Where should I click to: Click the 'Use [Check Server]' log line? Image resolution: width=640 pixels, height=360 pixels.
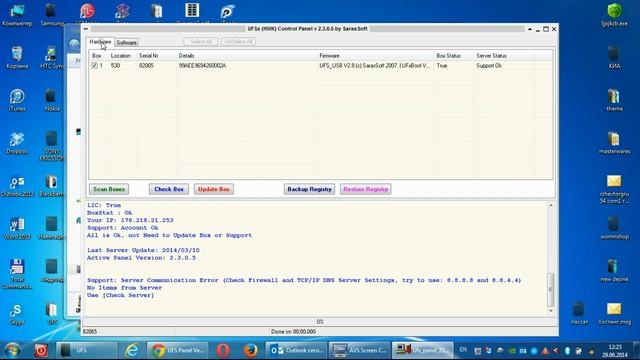pos(120,295)
